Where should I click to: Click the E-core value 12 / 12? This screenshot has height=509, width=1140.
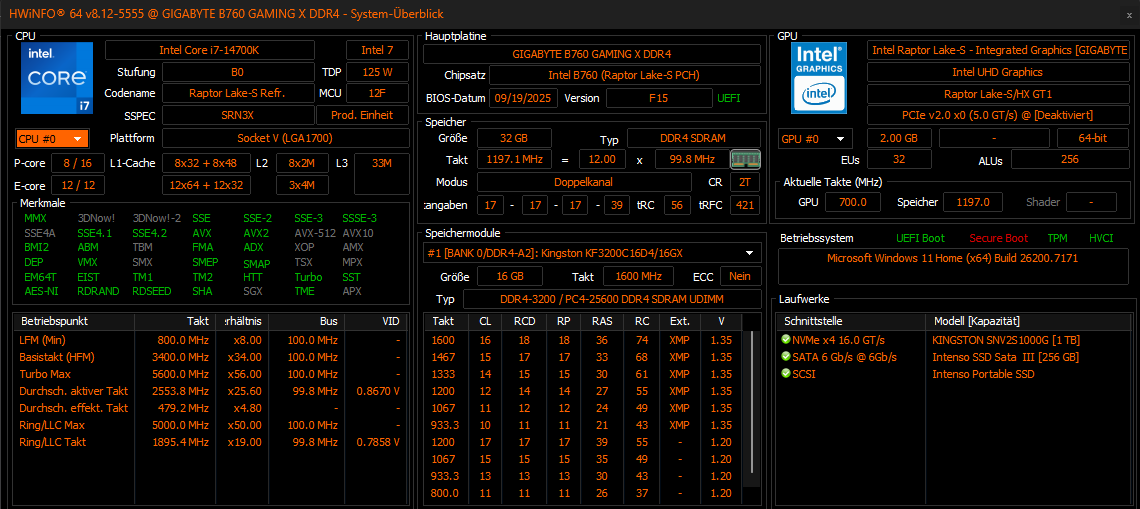coord(78,185)
